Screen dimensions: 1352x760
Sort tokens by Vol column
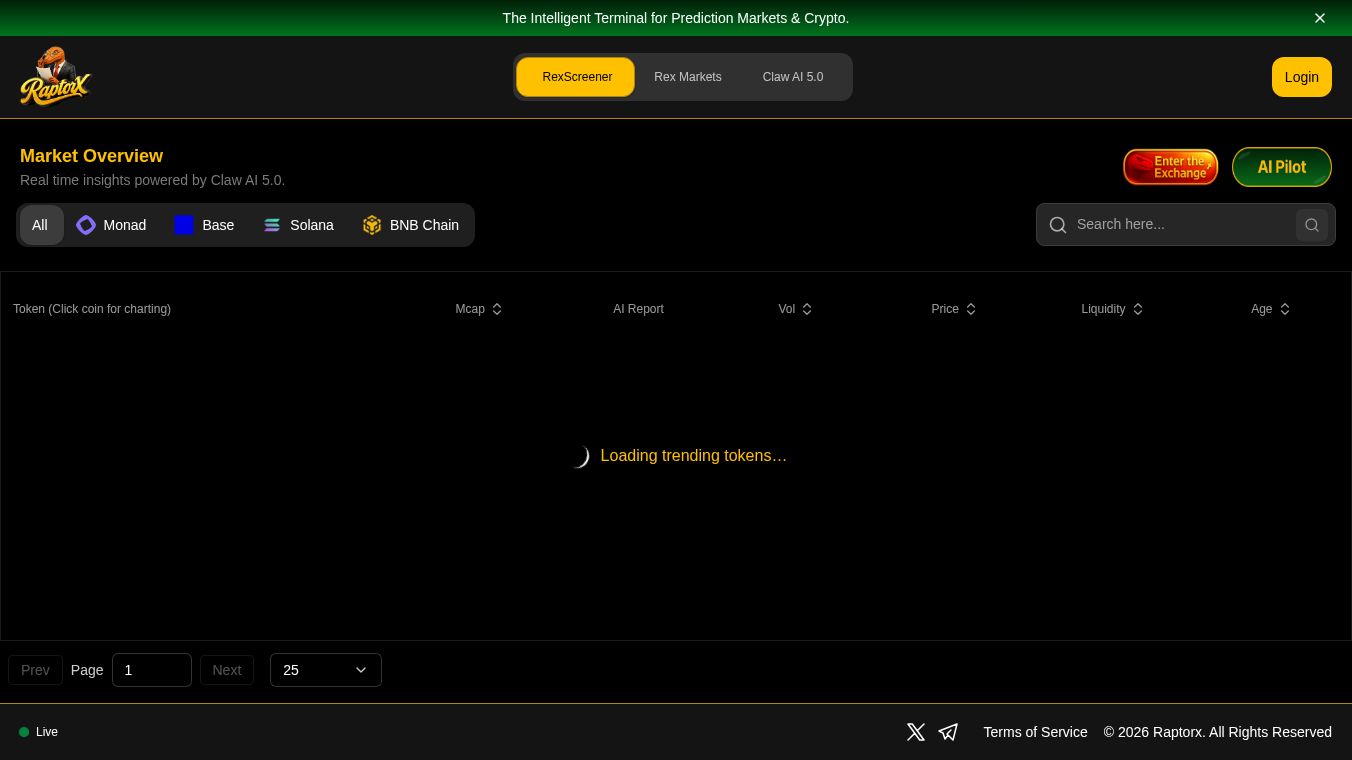click(796, 309)
